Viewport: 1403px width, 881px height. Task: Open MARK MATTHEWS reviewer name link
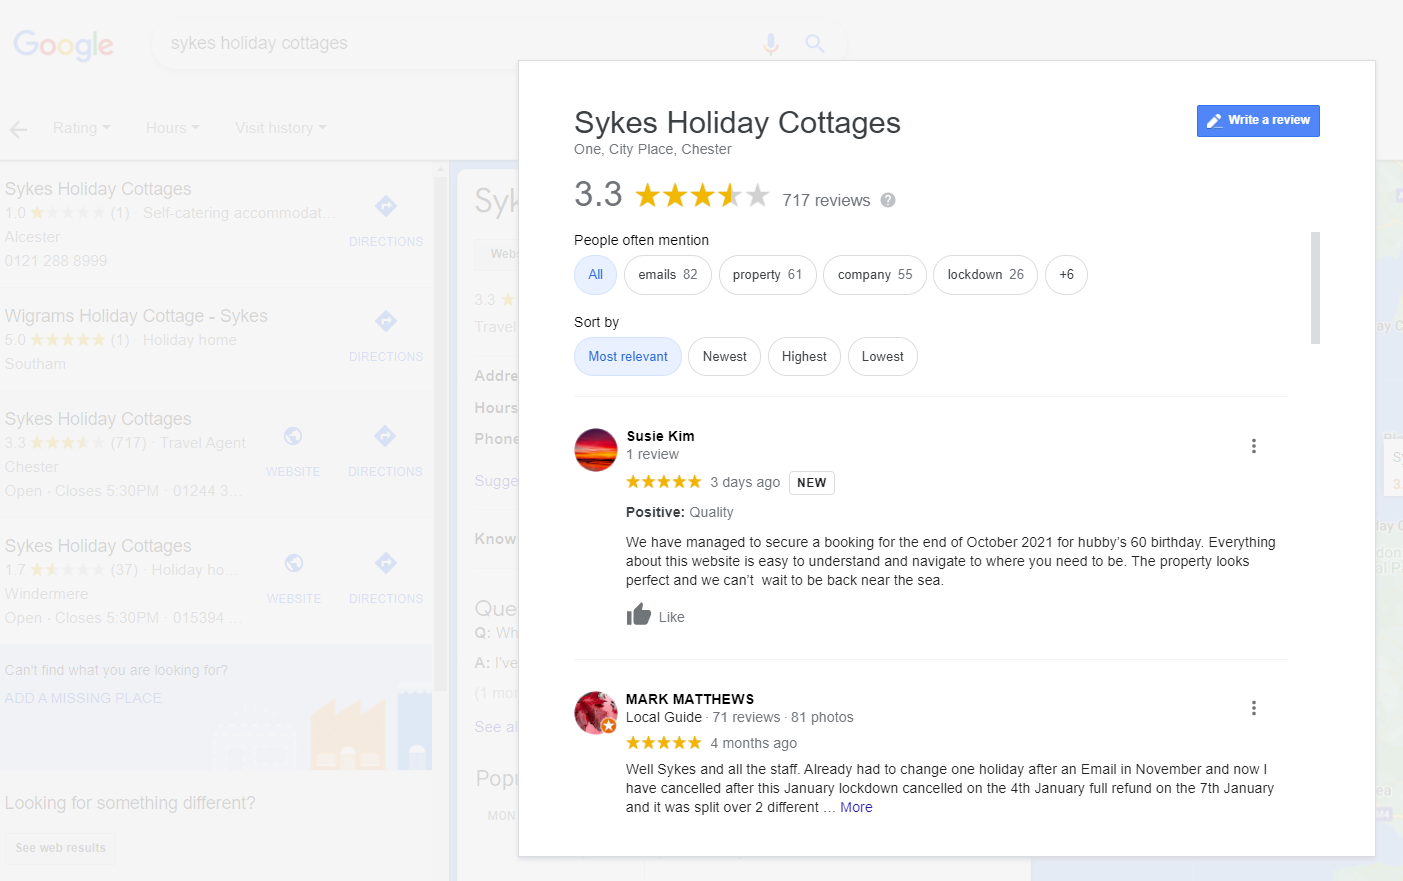point(690,699)
